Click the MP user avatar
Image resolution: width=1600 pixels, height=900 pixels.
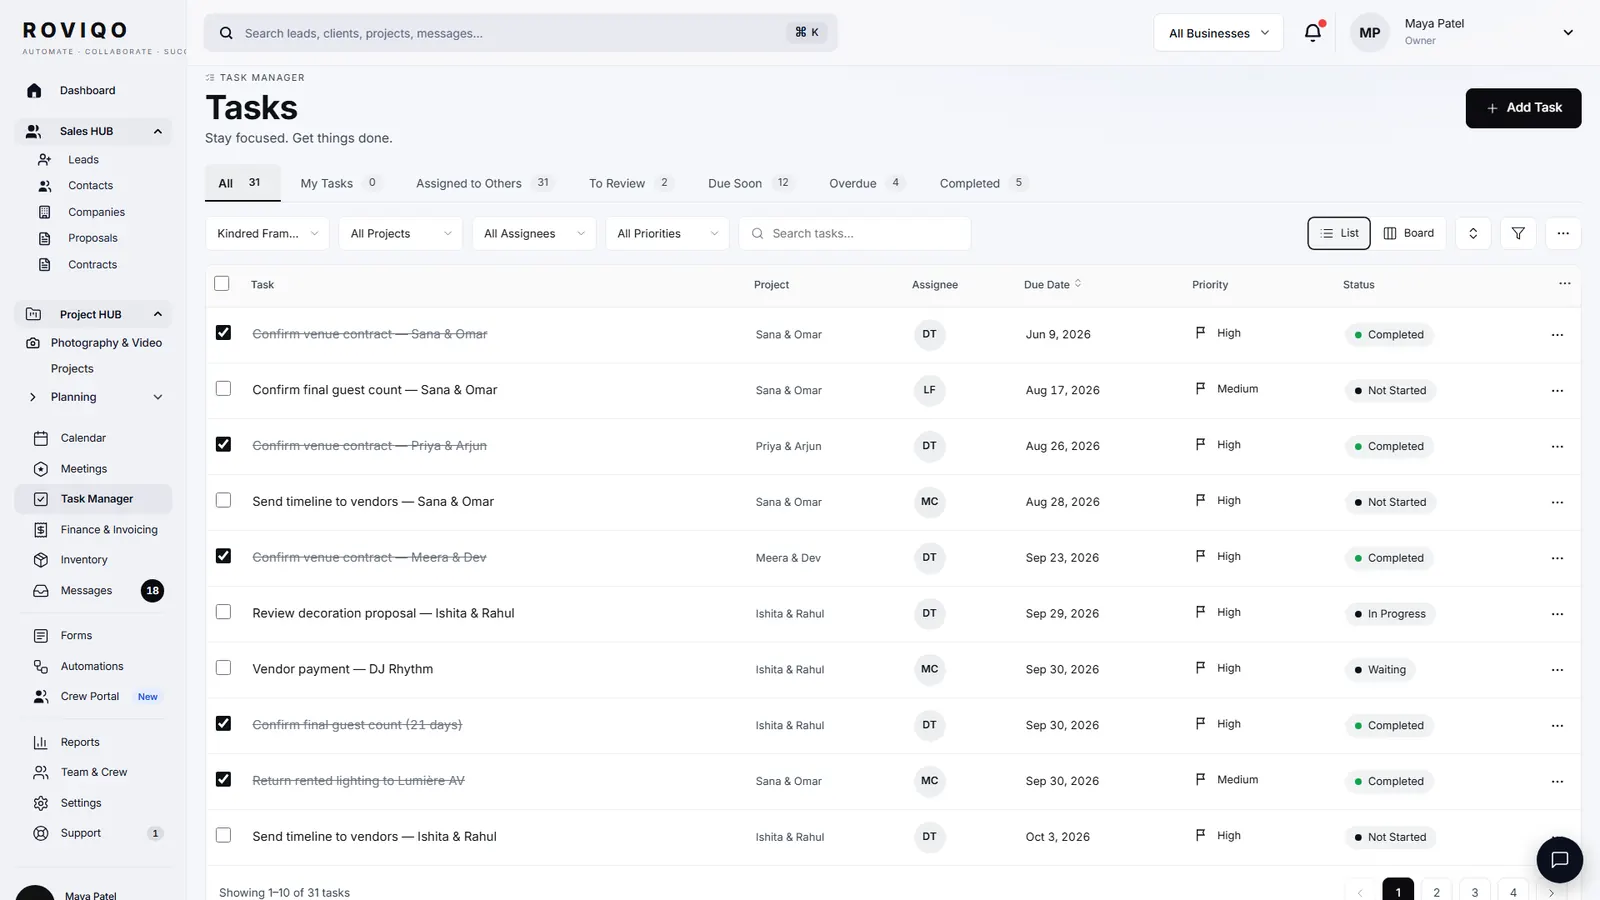click(1370, 33)
